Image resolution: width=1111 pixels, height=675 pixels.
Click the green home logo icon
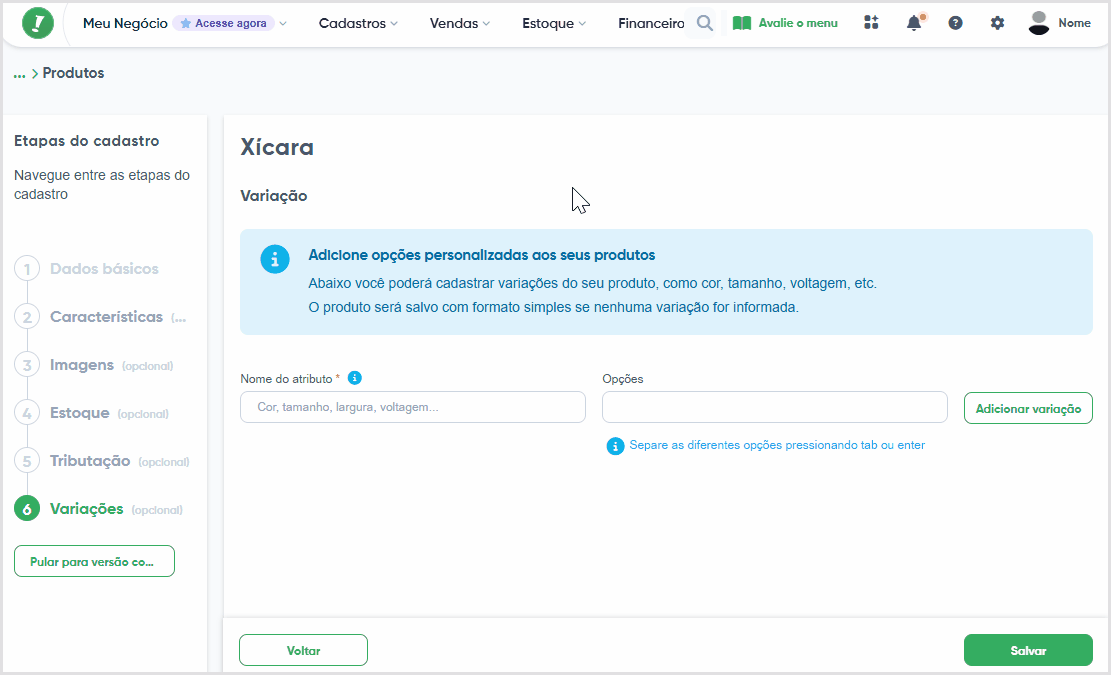pyautogui.click(x=38, y=23)
